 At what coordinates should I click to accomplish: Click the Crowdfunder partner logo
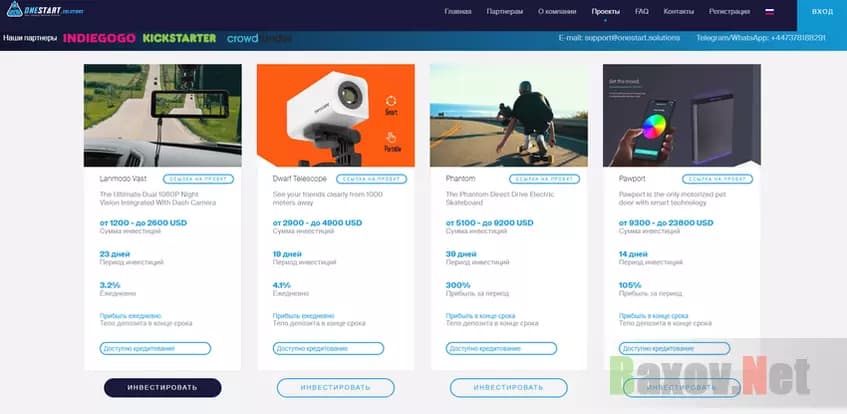260,38
